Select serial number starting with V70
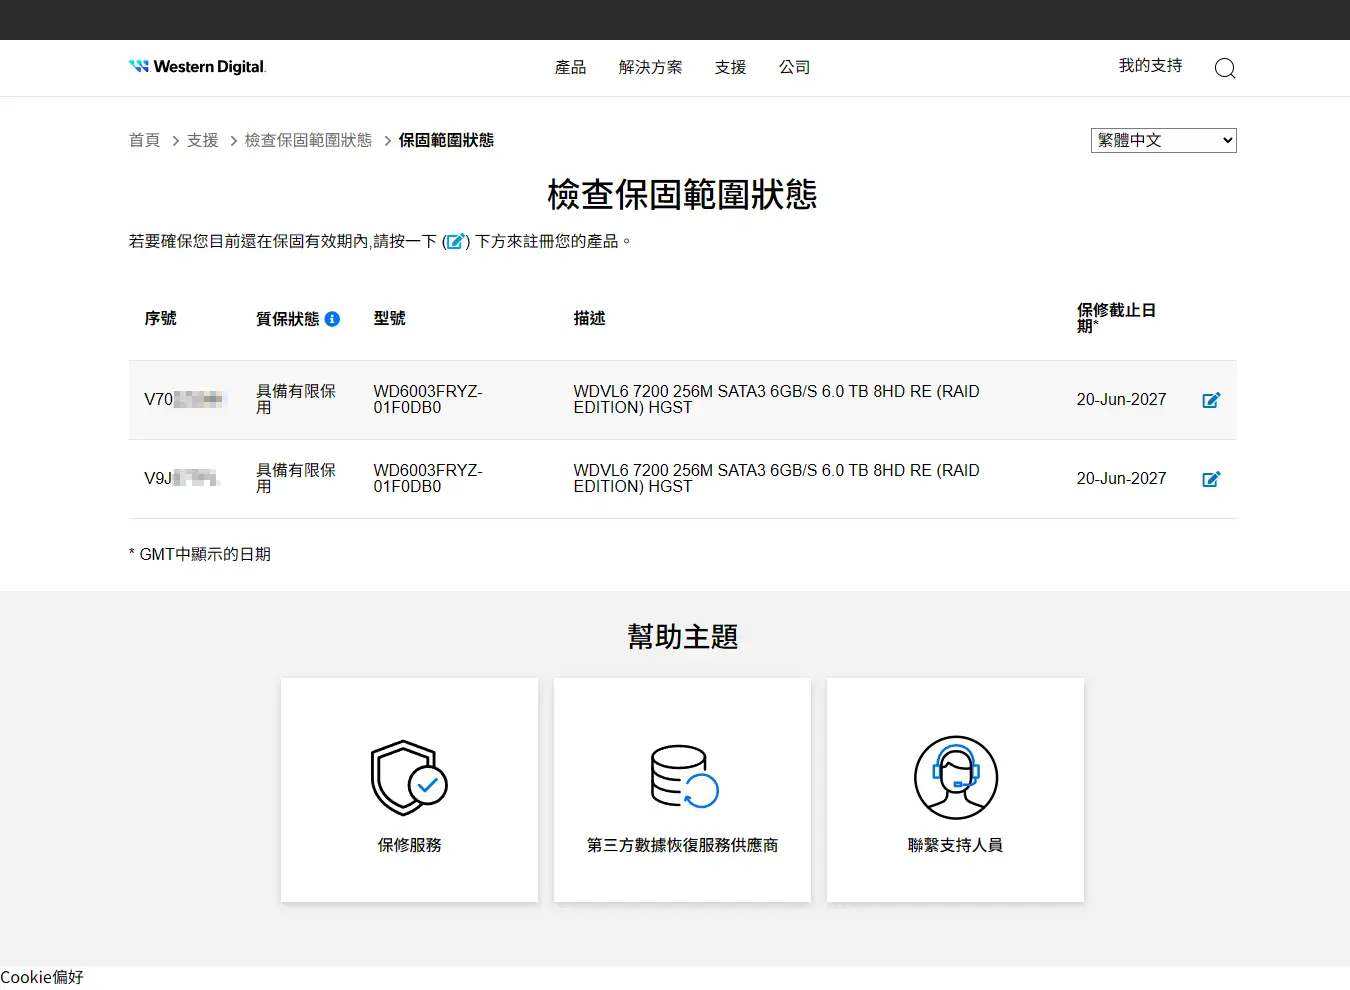Screen dimensions: 1350x990 pyautogui.click(x=185, y=399)
